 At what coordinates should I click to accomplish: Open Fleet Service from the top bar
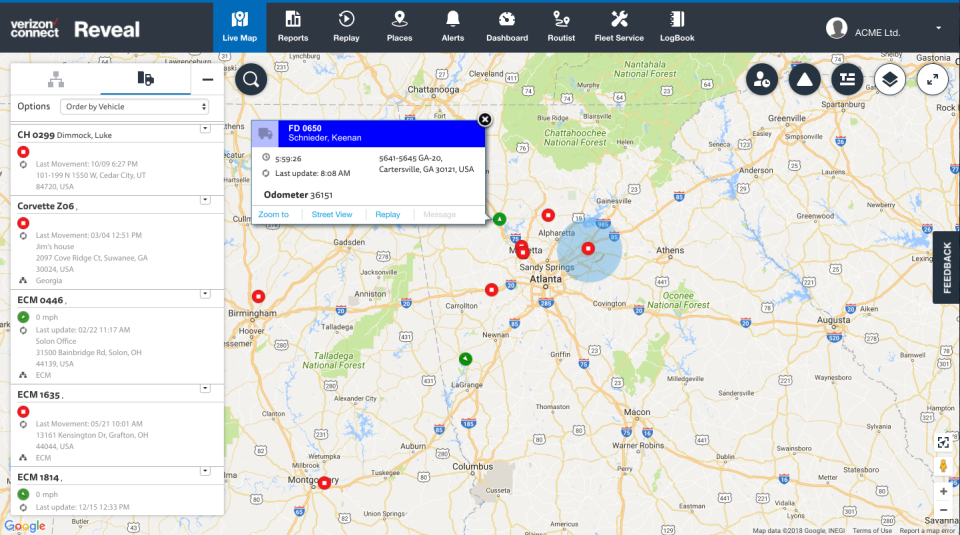619,27
